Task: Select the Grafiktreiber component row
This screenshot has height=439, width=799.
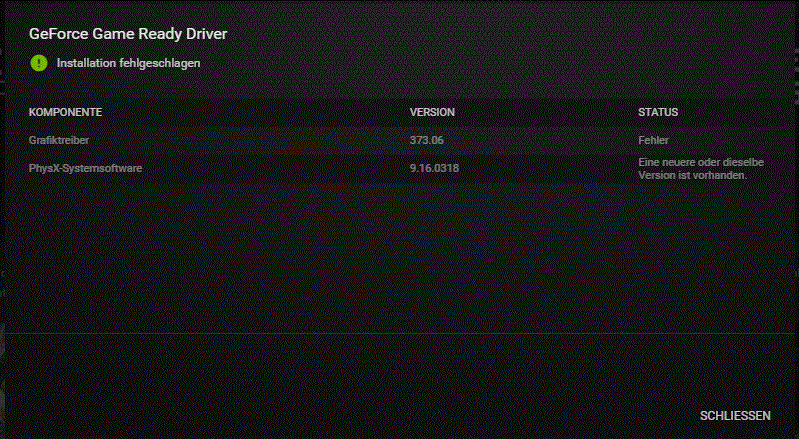Action: 400,140
